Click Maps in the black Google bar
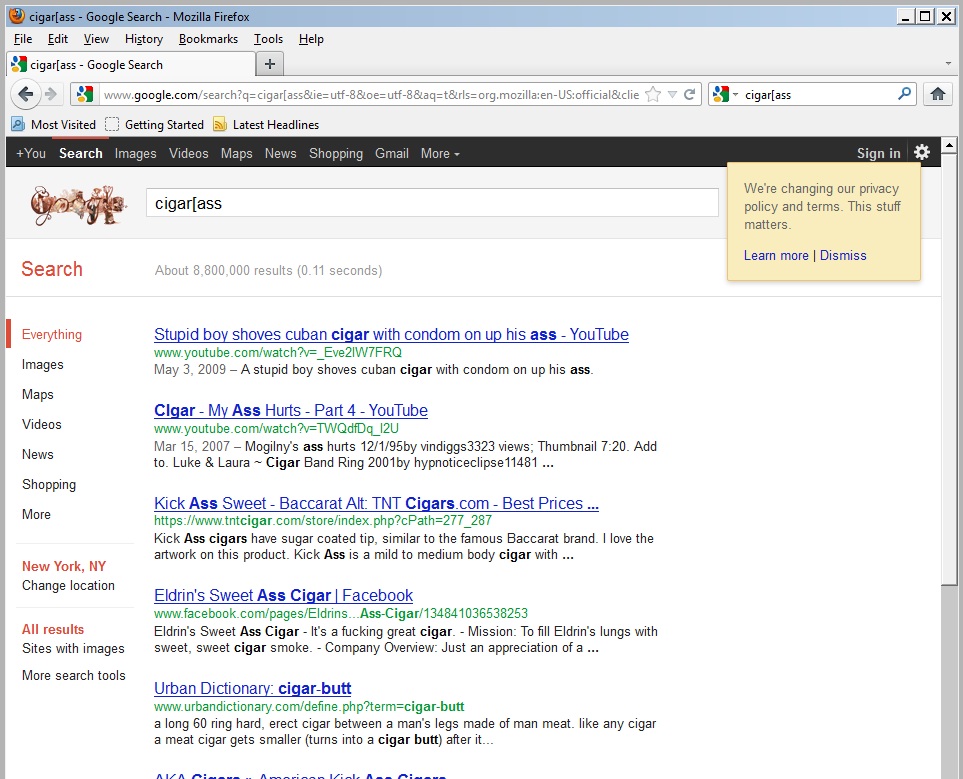Viewport: 963px width, 779px height. point(236,154)
